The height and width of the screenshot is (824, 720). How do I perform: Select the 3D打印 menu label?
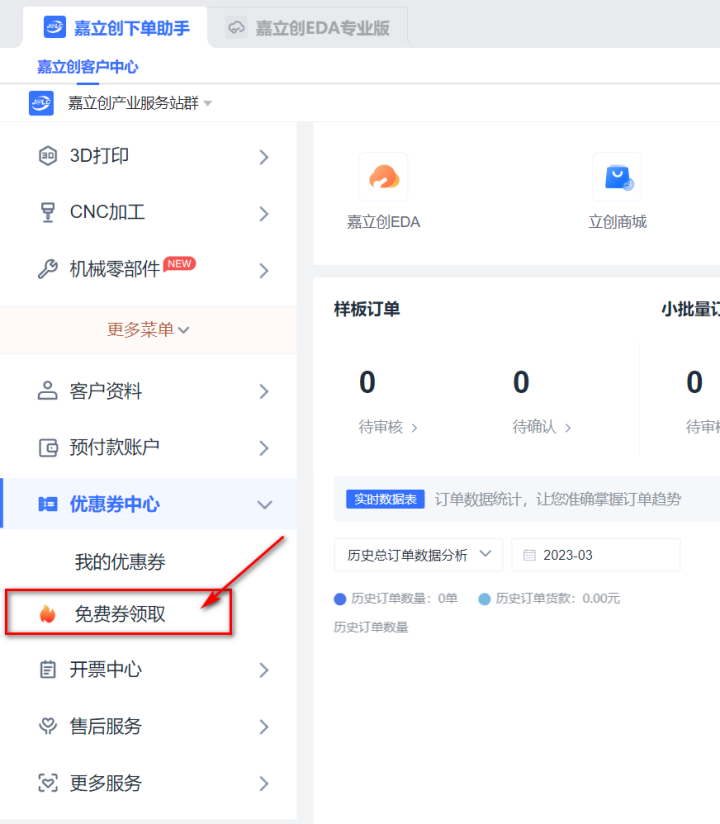click(99, 156)
